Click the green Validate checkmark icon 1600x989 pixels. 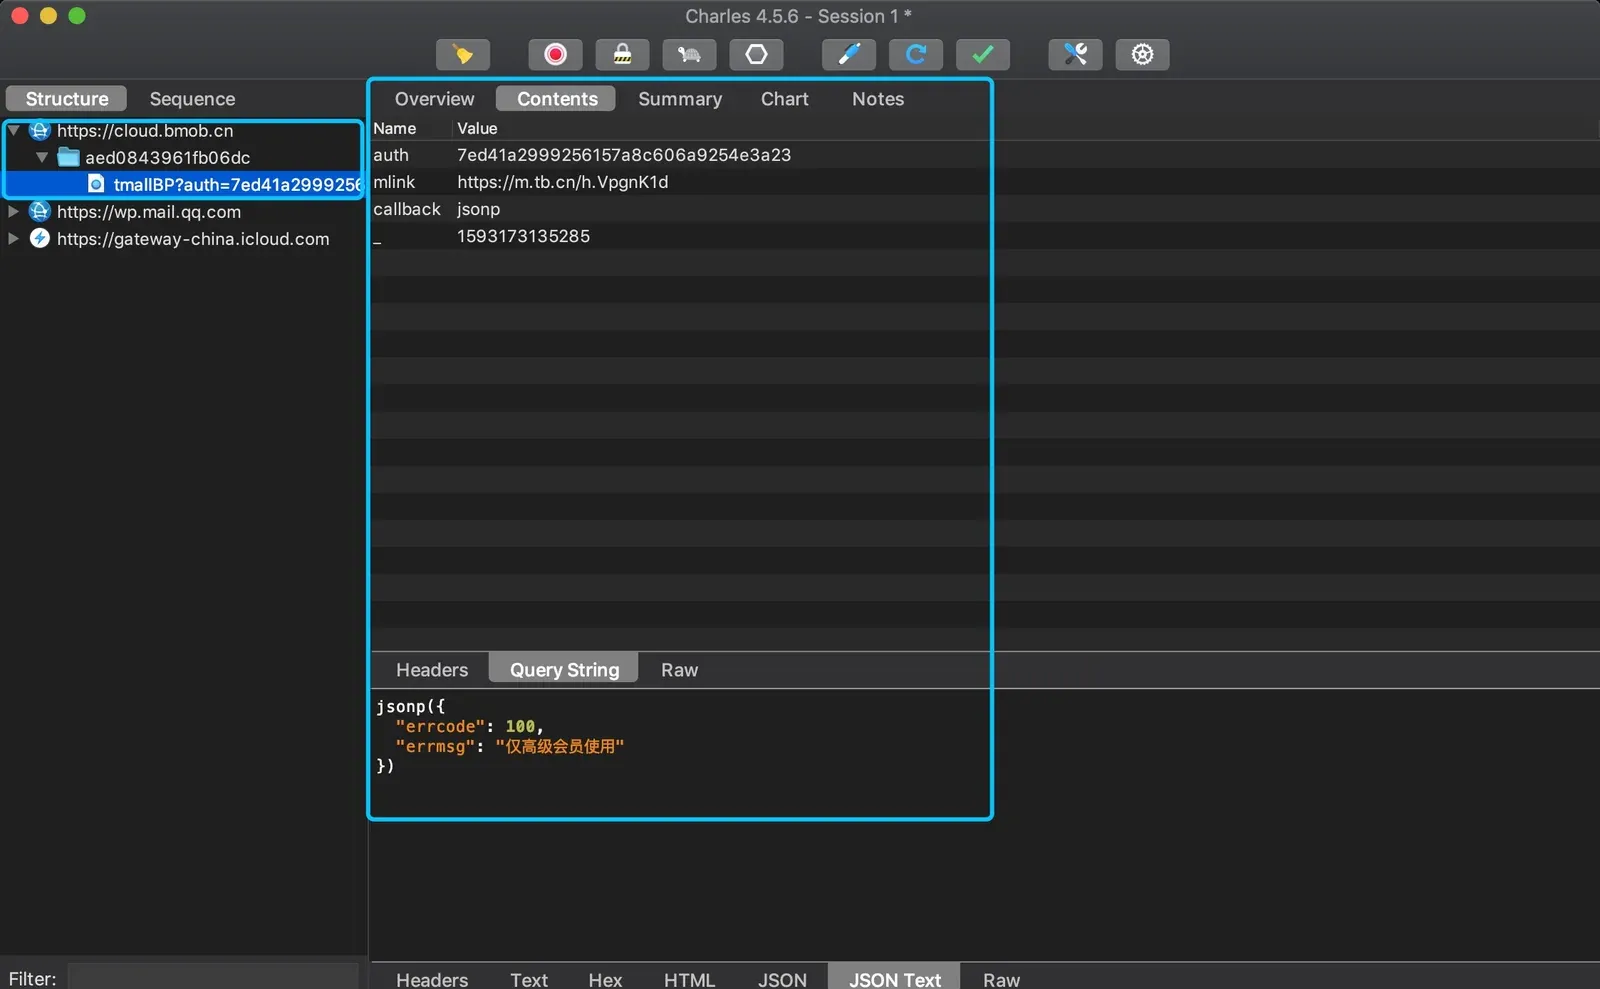pos(983,54)
